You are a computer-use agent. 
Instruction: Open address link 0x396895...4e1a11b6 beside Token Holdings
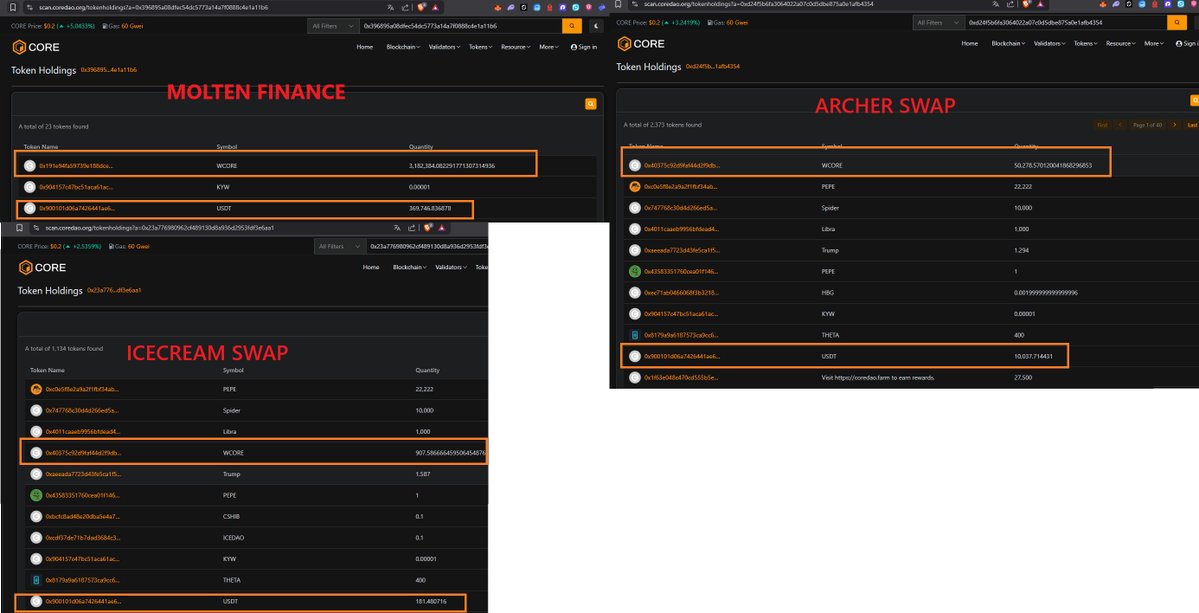[x=109, y=70]
